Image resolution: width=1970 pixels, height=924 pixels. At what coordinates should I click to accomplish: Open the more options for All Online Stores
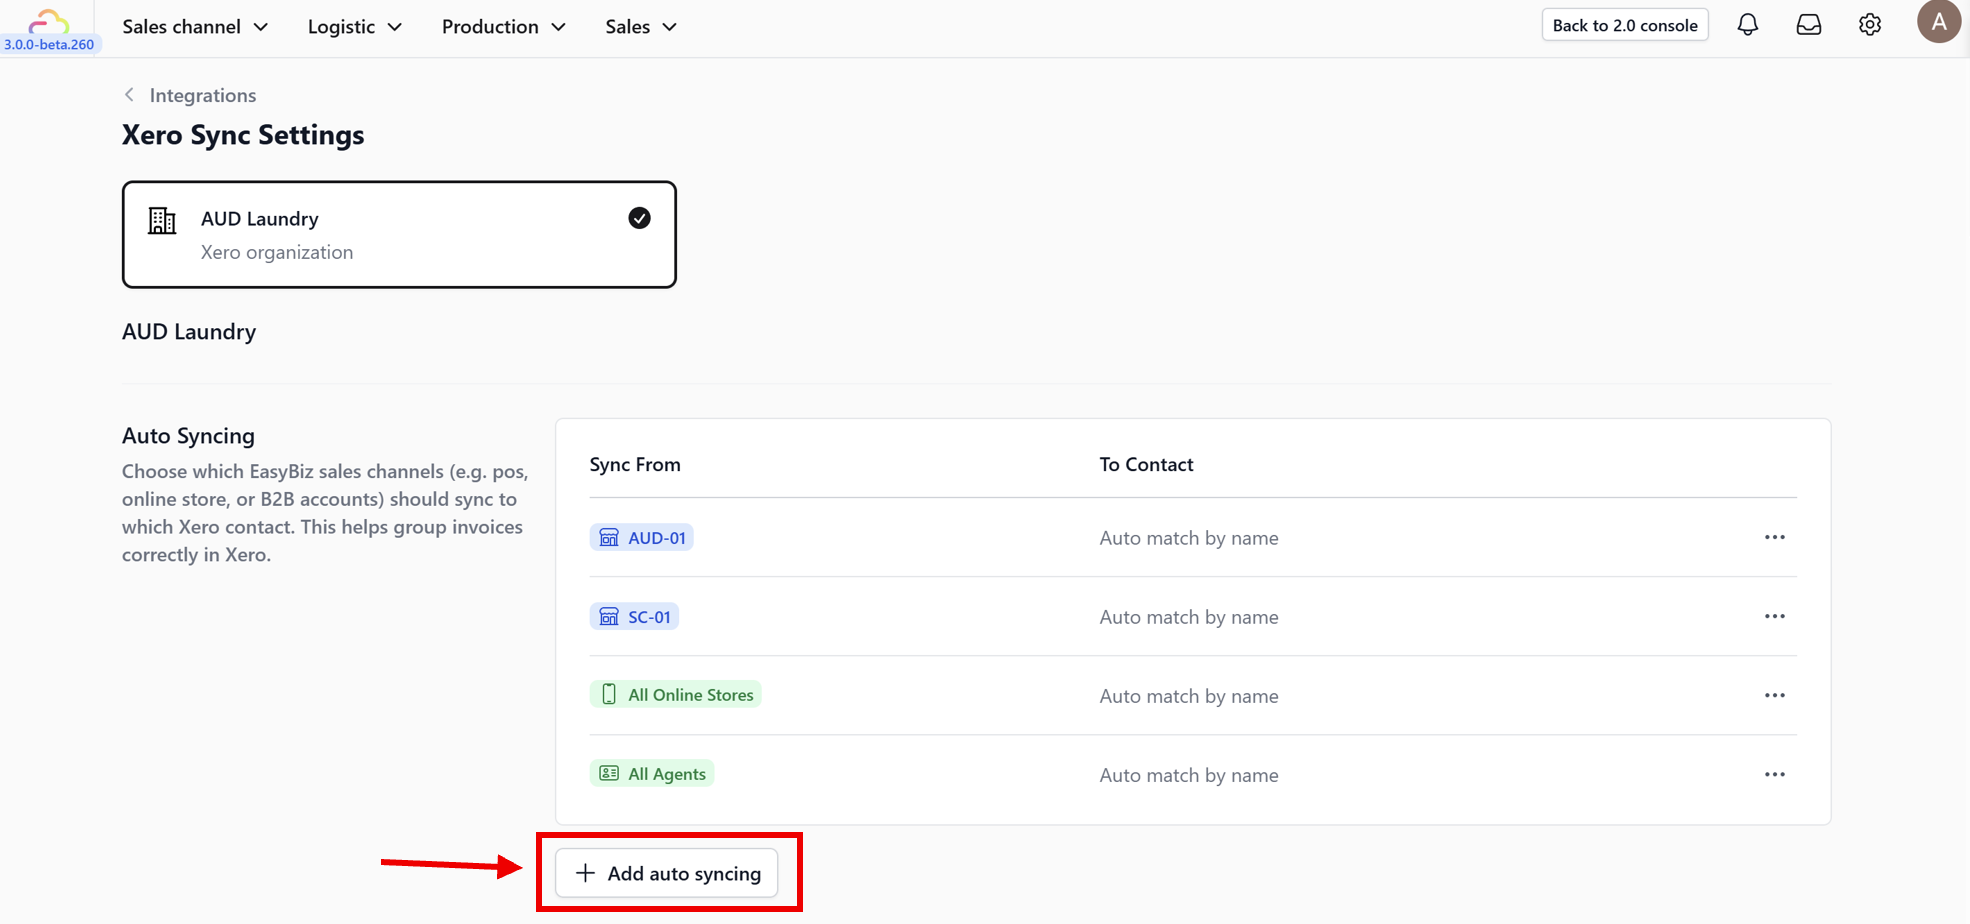pos(1774,695)
